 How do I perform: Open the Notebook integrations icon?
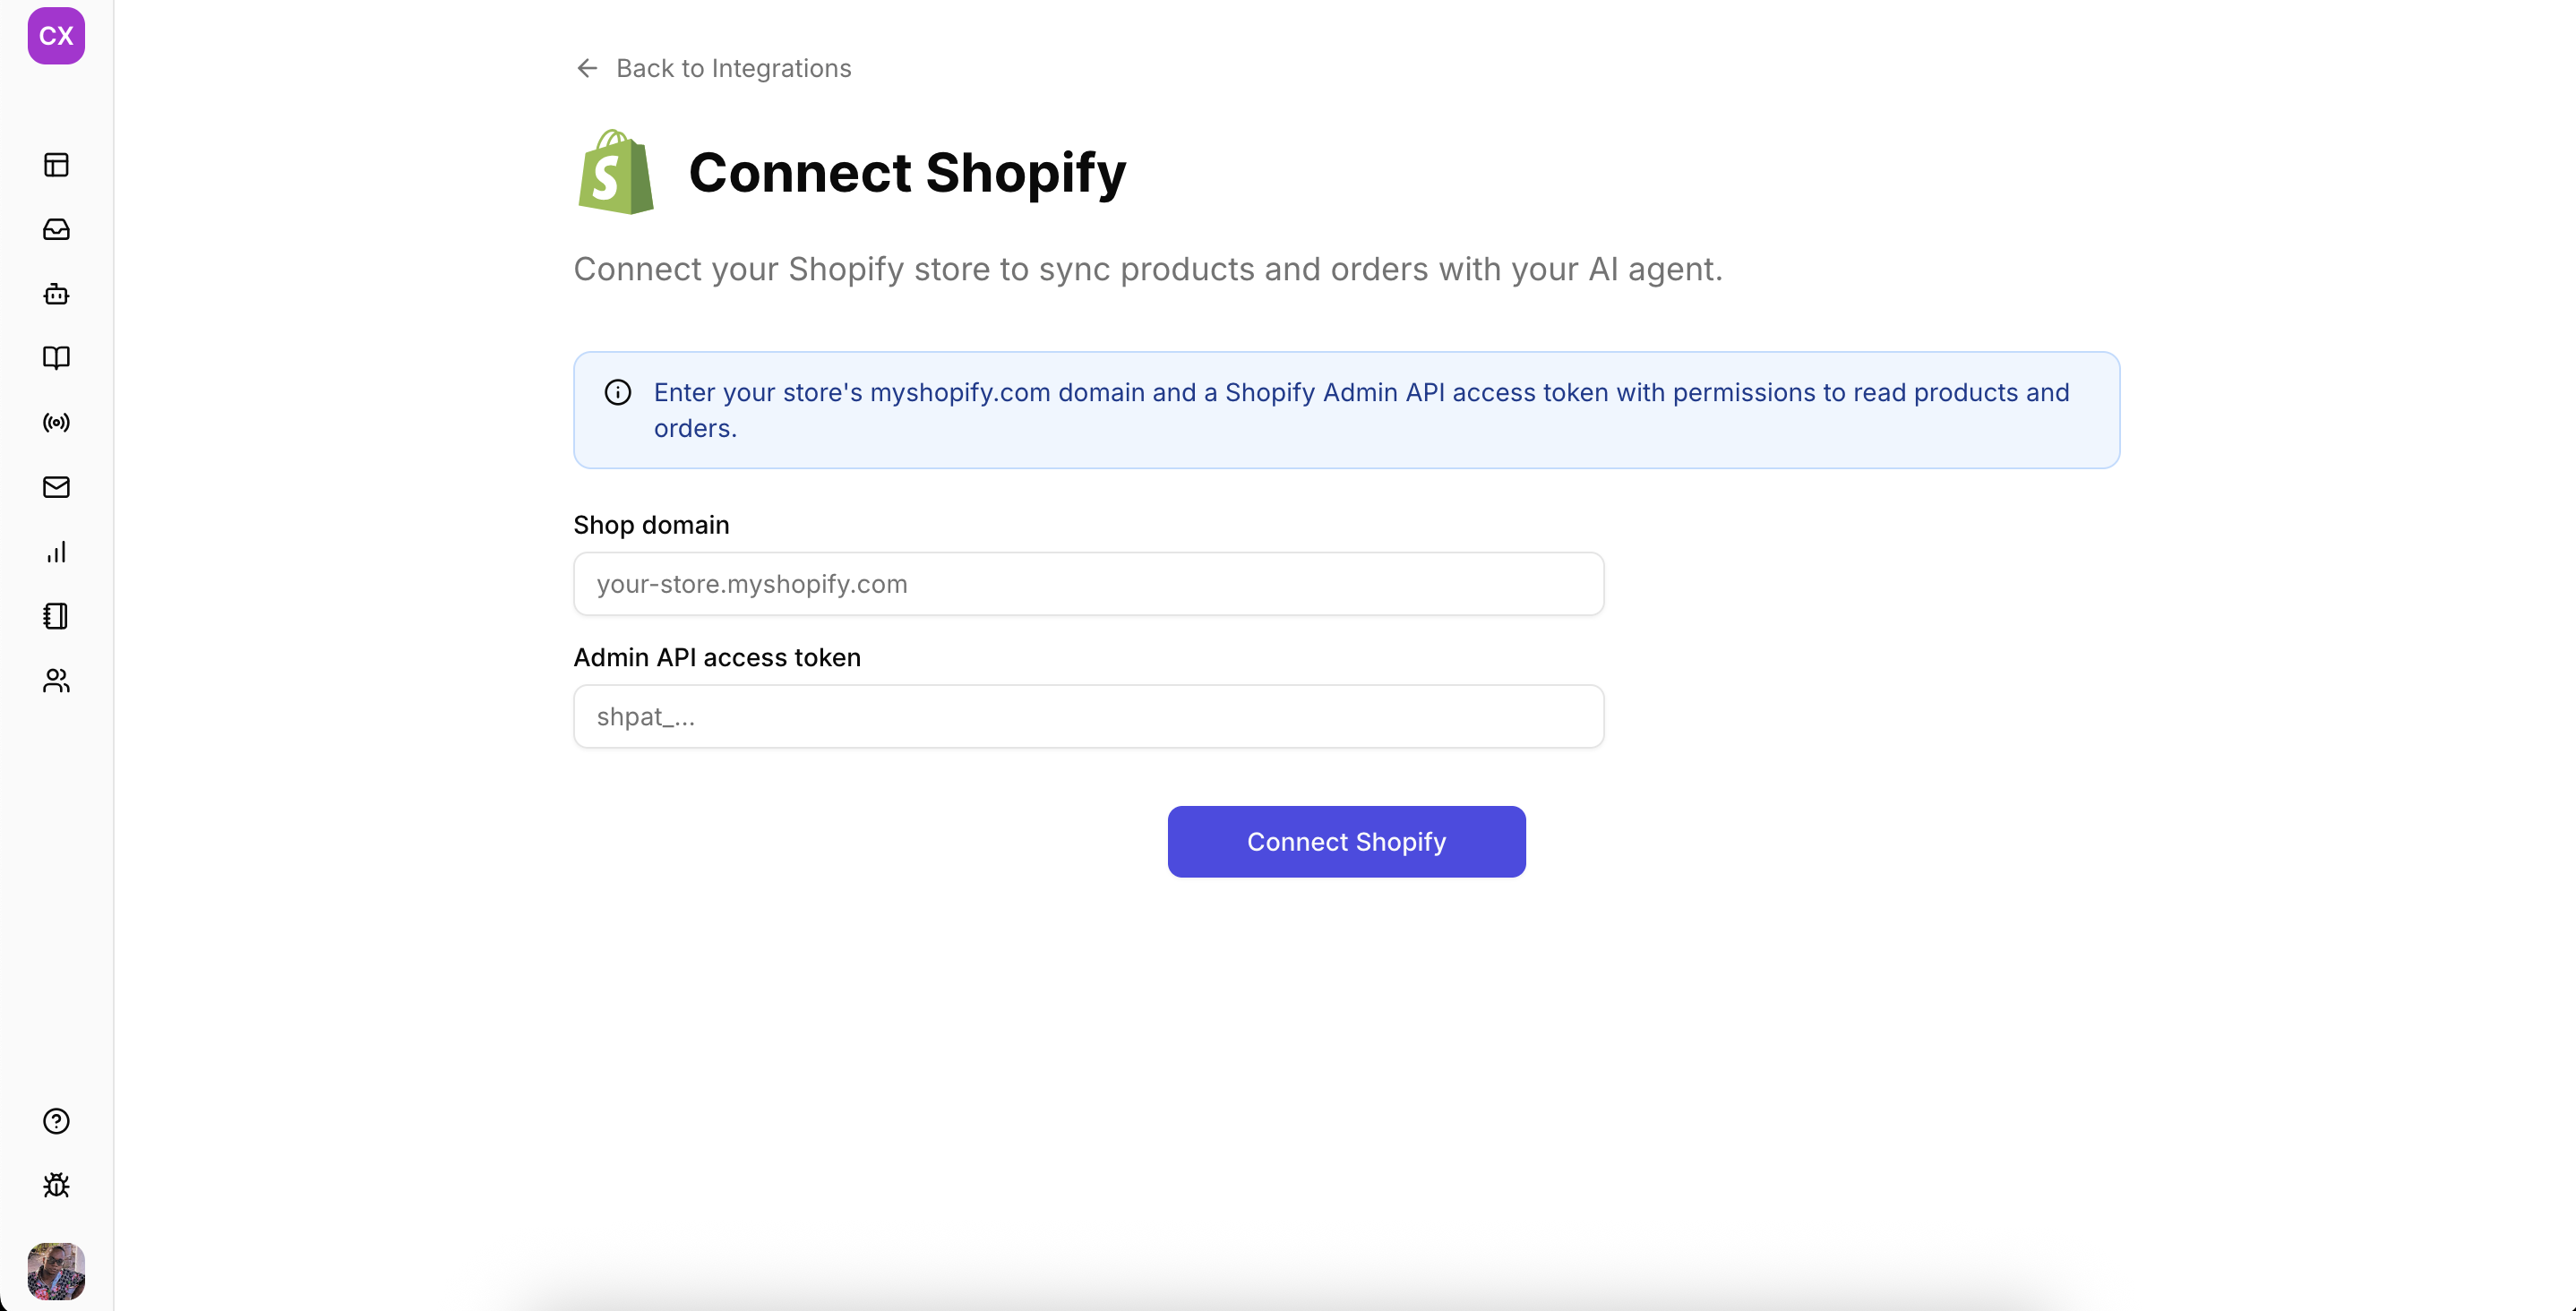(x=57, y=616)
